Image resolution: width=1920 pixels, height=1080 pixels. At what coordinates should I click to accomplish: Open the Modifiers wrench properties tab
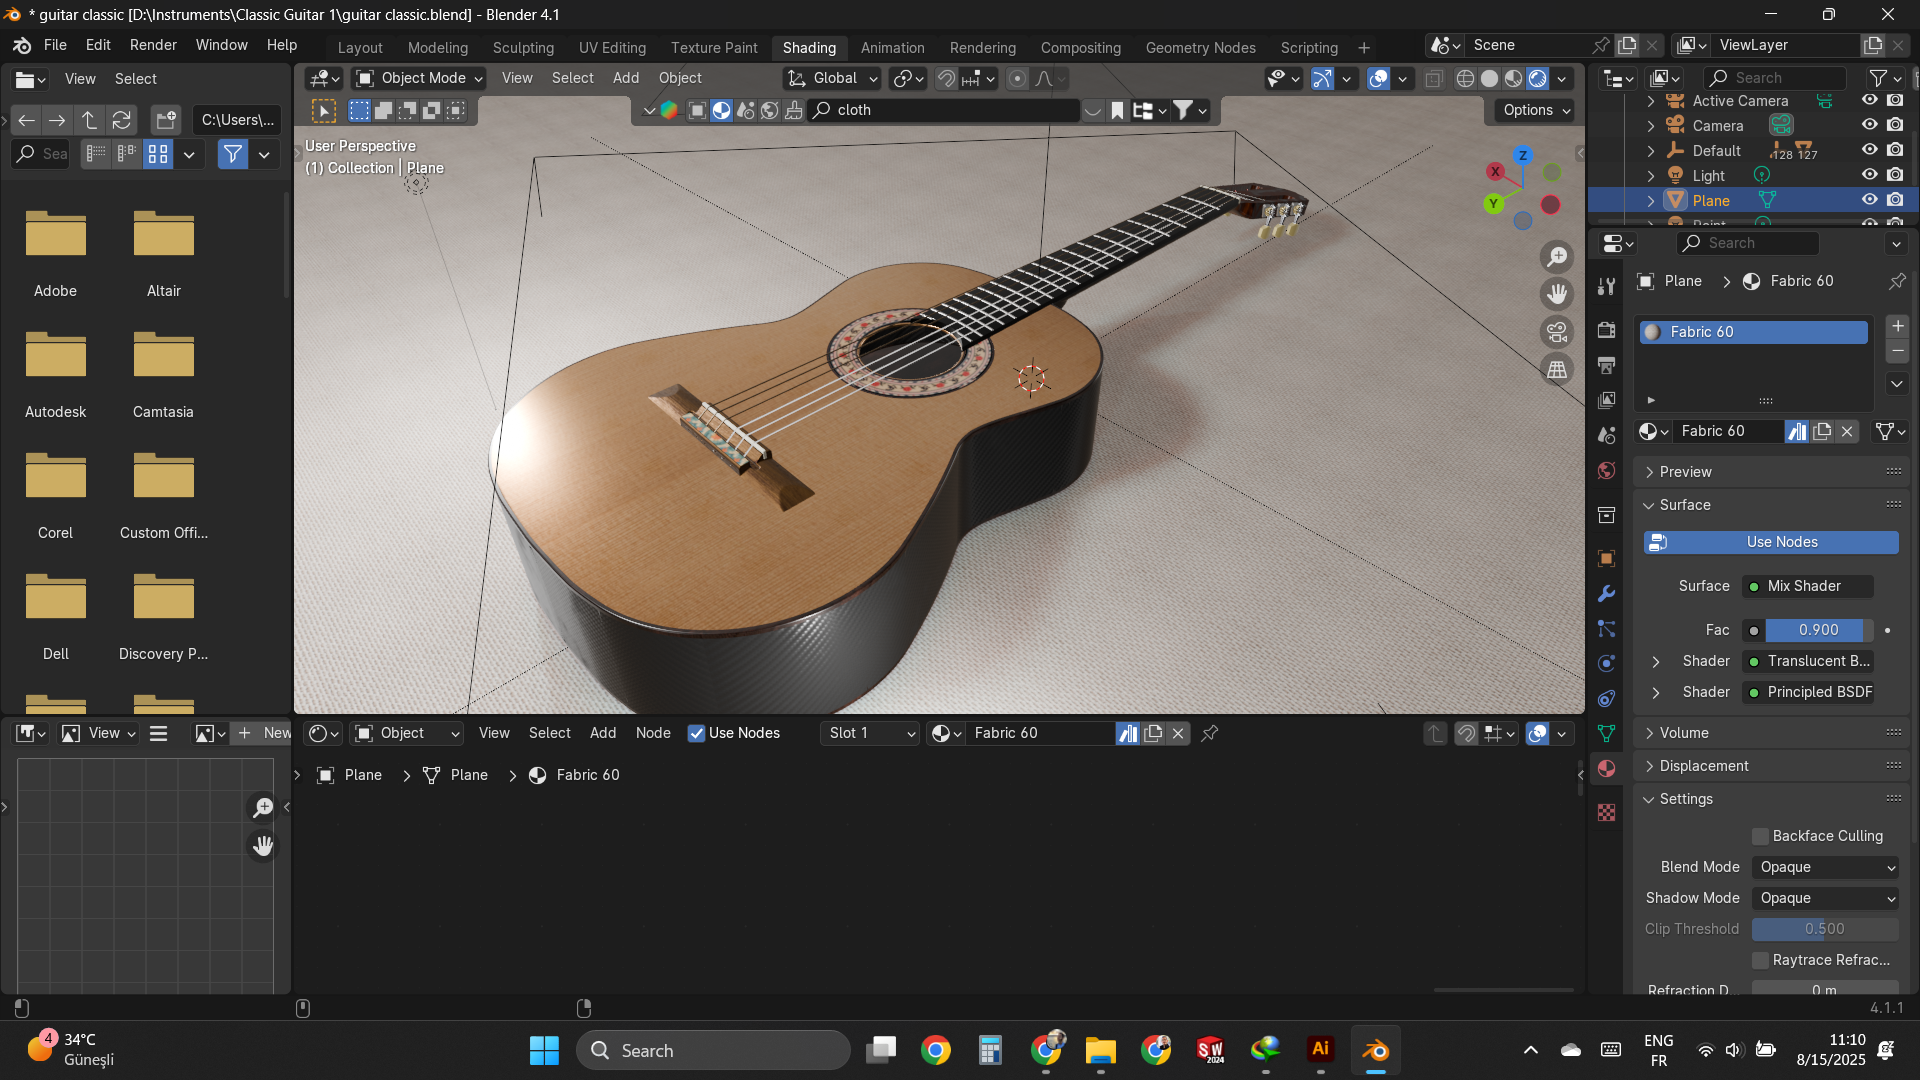(x=1607, y=593)
